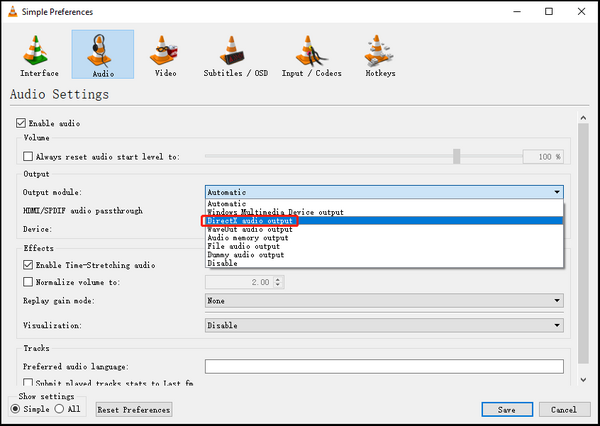
Task: Choose DirectX audio output option
Action: tap(251, 221)
